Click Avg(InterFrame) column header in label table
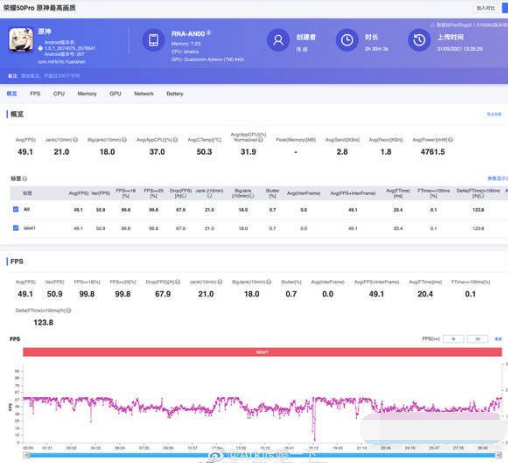The height and width of the screenshot is (463, 508). coord(304,193)
